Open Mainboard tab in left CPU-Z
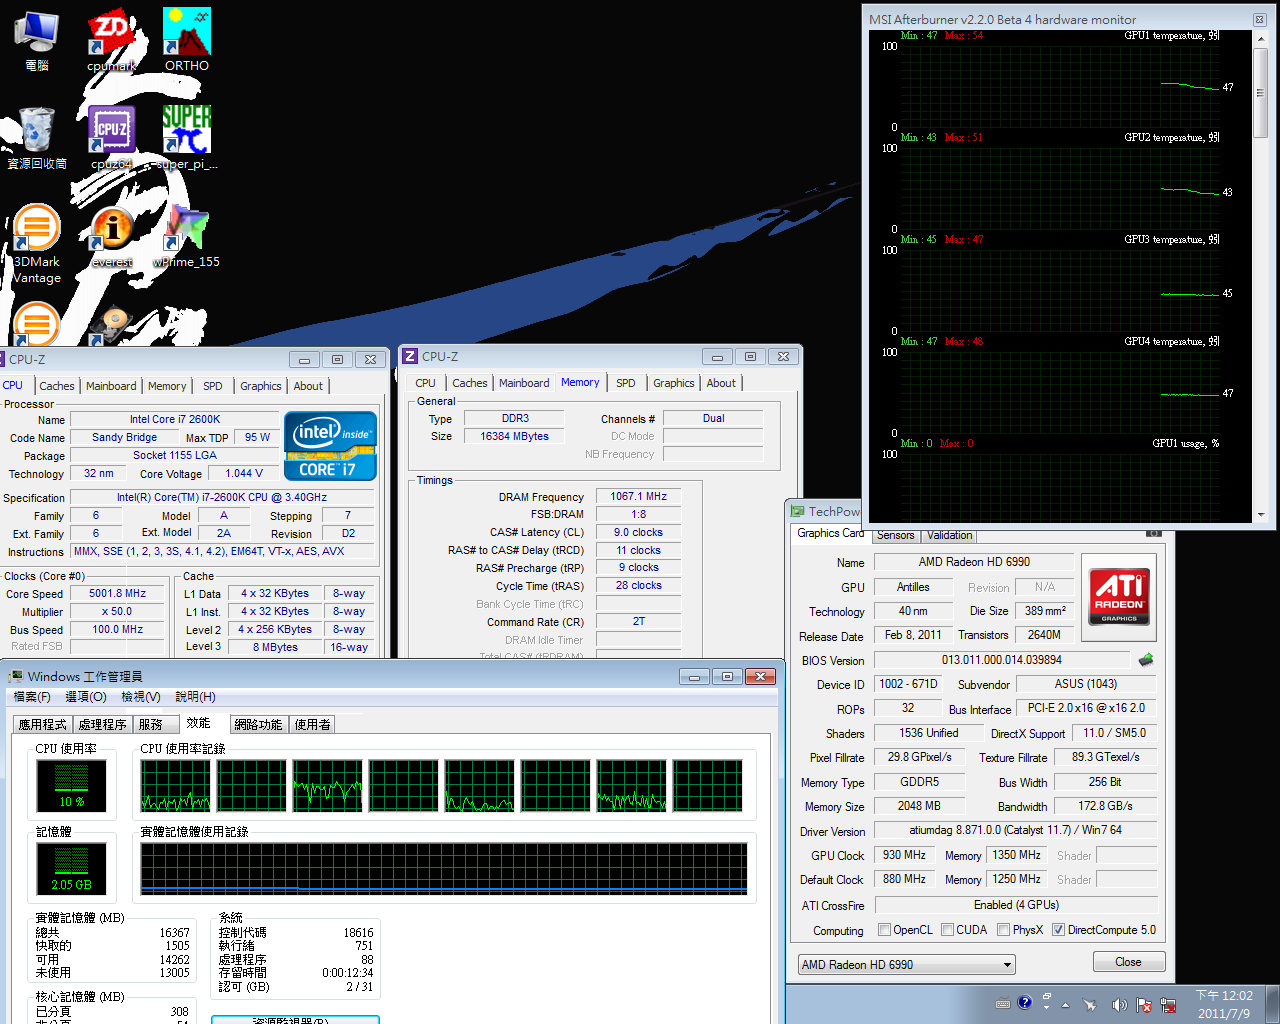This screenshot has height=1024, width=1280. (111, 386)
